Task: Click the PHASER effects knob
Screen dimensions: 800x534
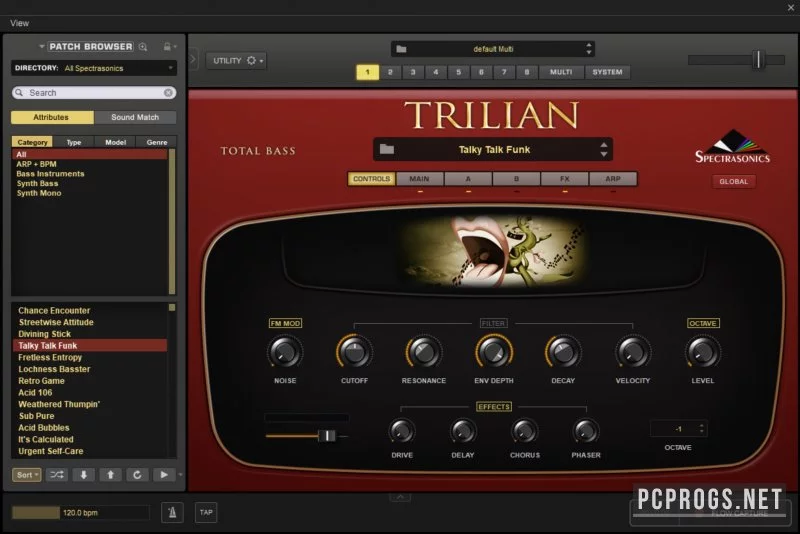Action: tap(586, 431)
